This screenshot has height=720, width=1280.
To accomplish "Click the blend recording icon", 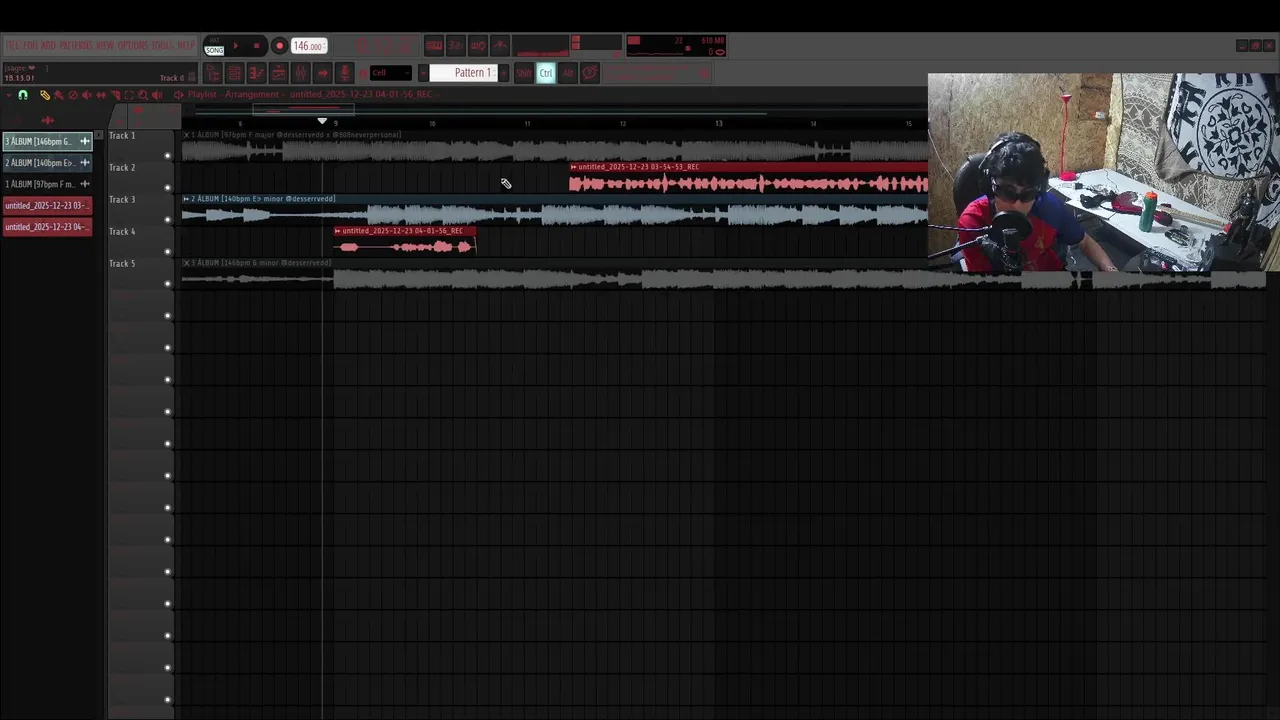I will pyautogui.click(x=500, y=46).
